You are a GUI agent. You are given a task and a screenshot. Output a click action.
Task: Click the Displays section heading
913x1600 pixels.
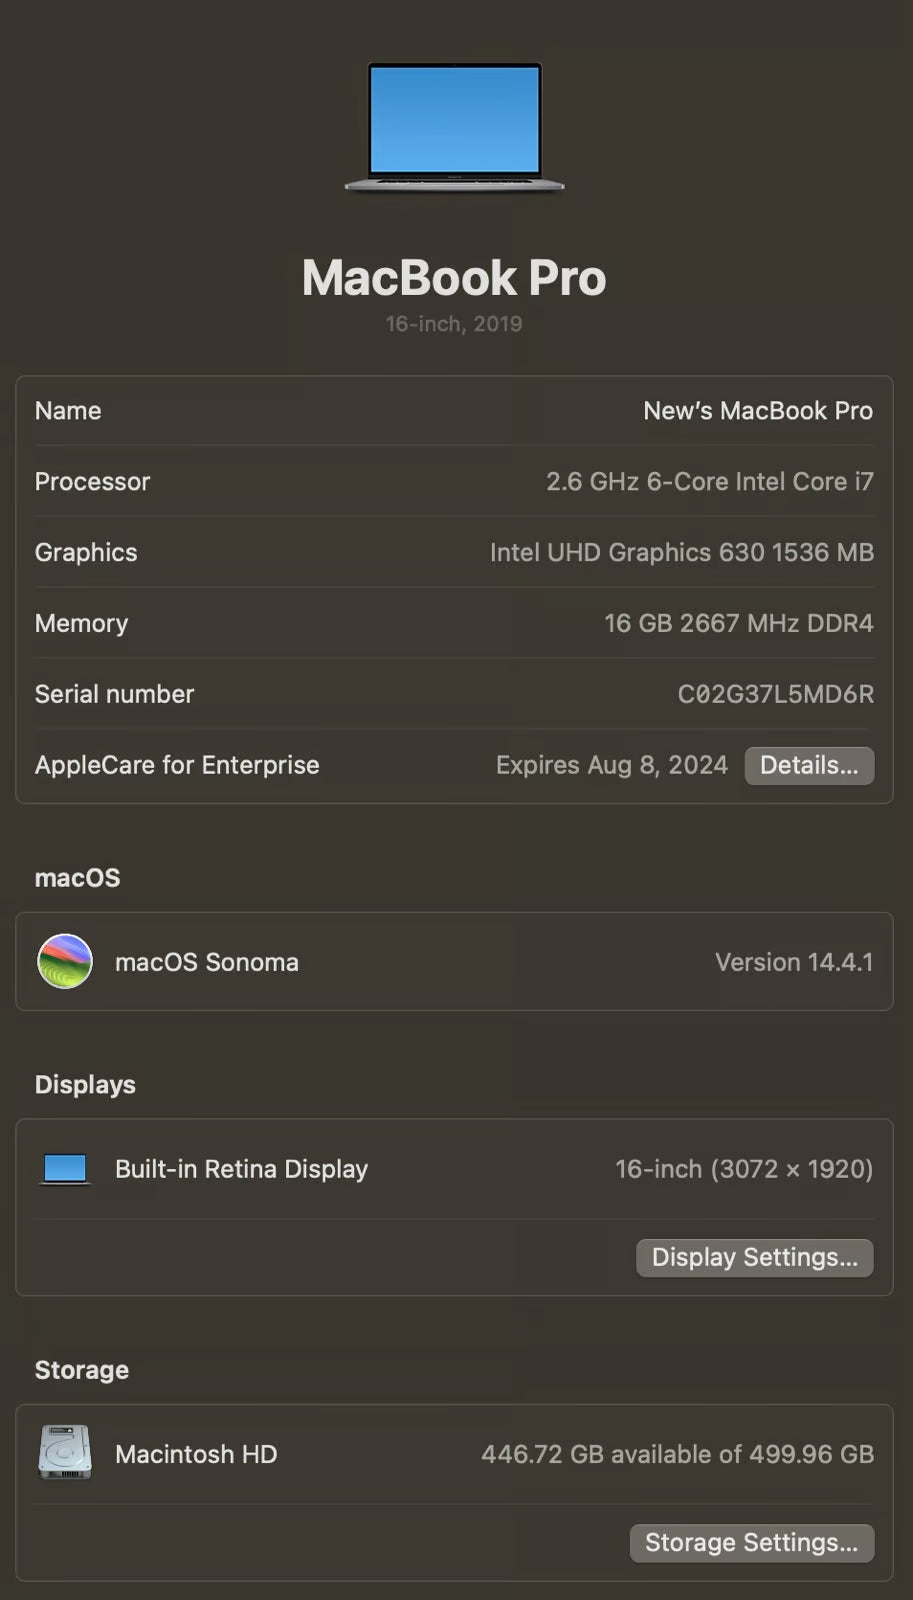point(85,1085)
